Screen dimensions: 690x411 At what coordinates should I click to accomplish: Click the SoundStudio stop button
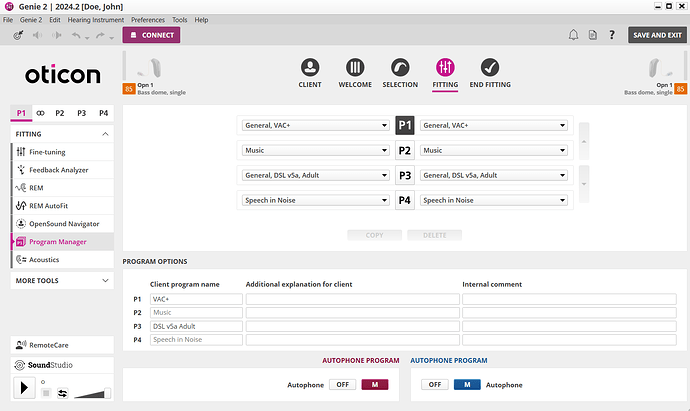[46, 393]
